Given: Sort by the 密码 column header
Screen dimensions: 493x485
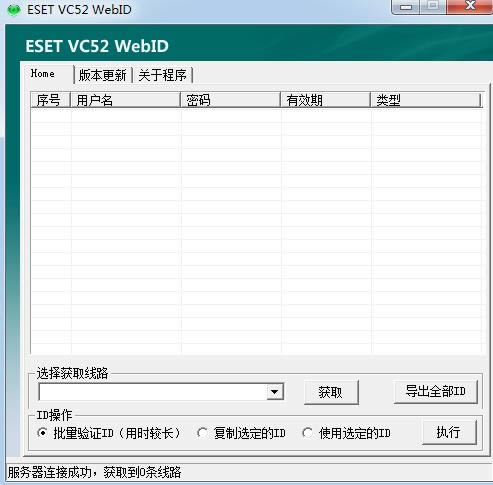Looking at the screenshot, I should (x=230, y=100).
